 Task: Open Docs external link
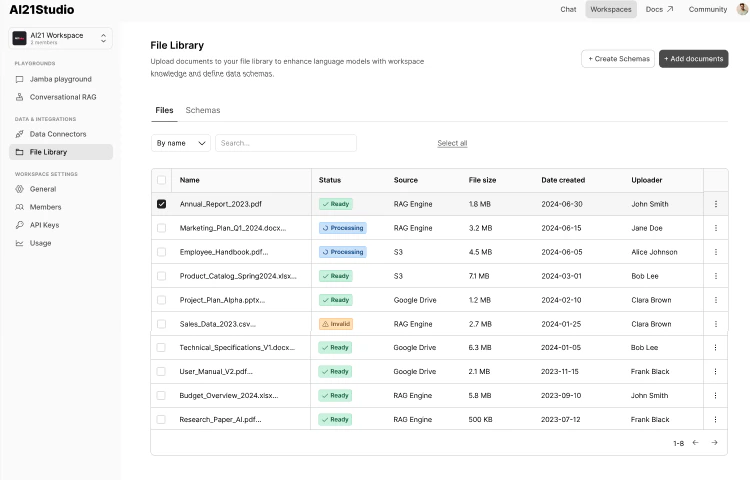click(659, 9)
